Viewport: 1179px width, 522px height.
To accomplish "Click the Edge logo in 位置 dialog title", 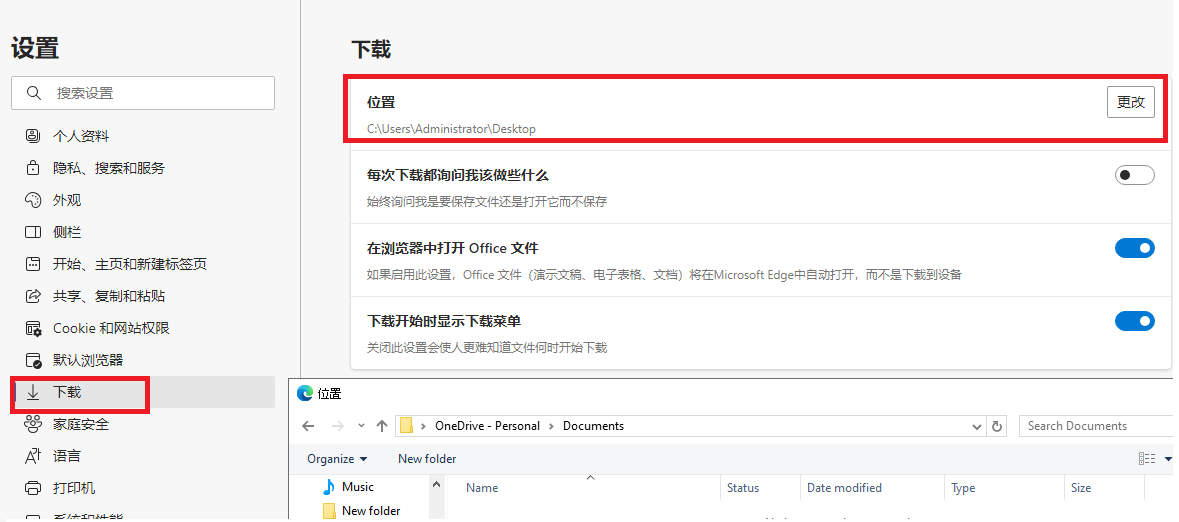I will 305,393.
